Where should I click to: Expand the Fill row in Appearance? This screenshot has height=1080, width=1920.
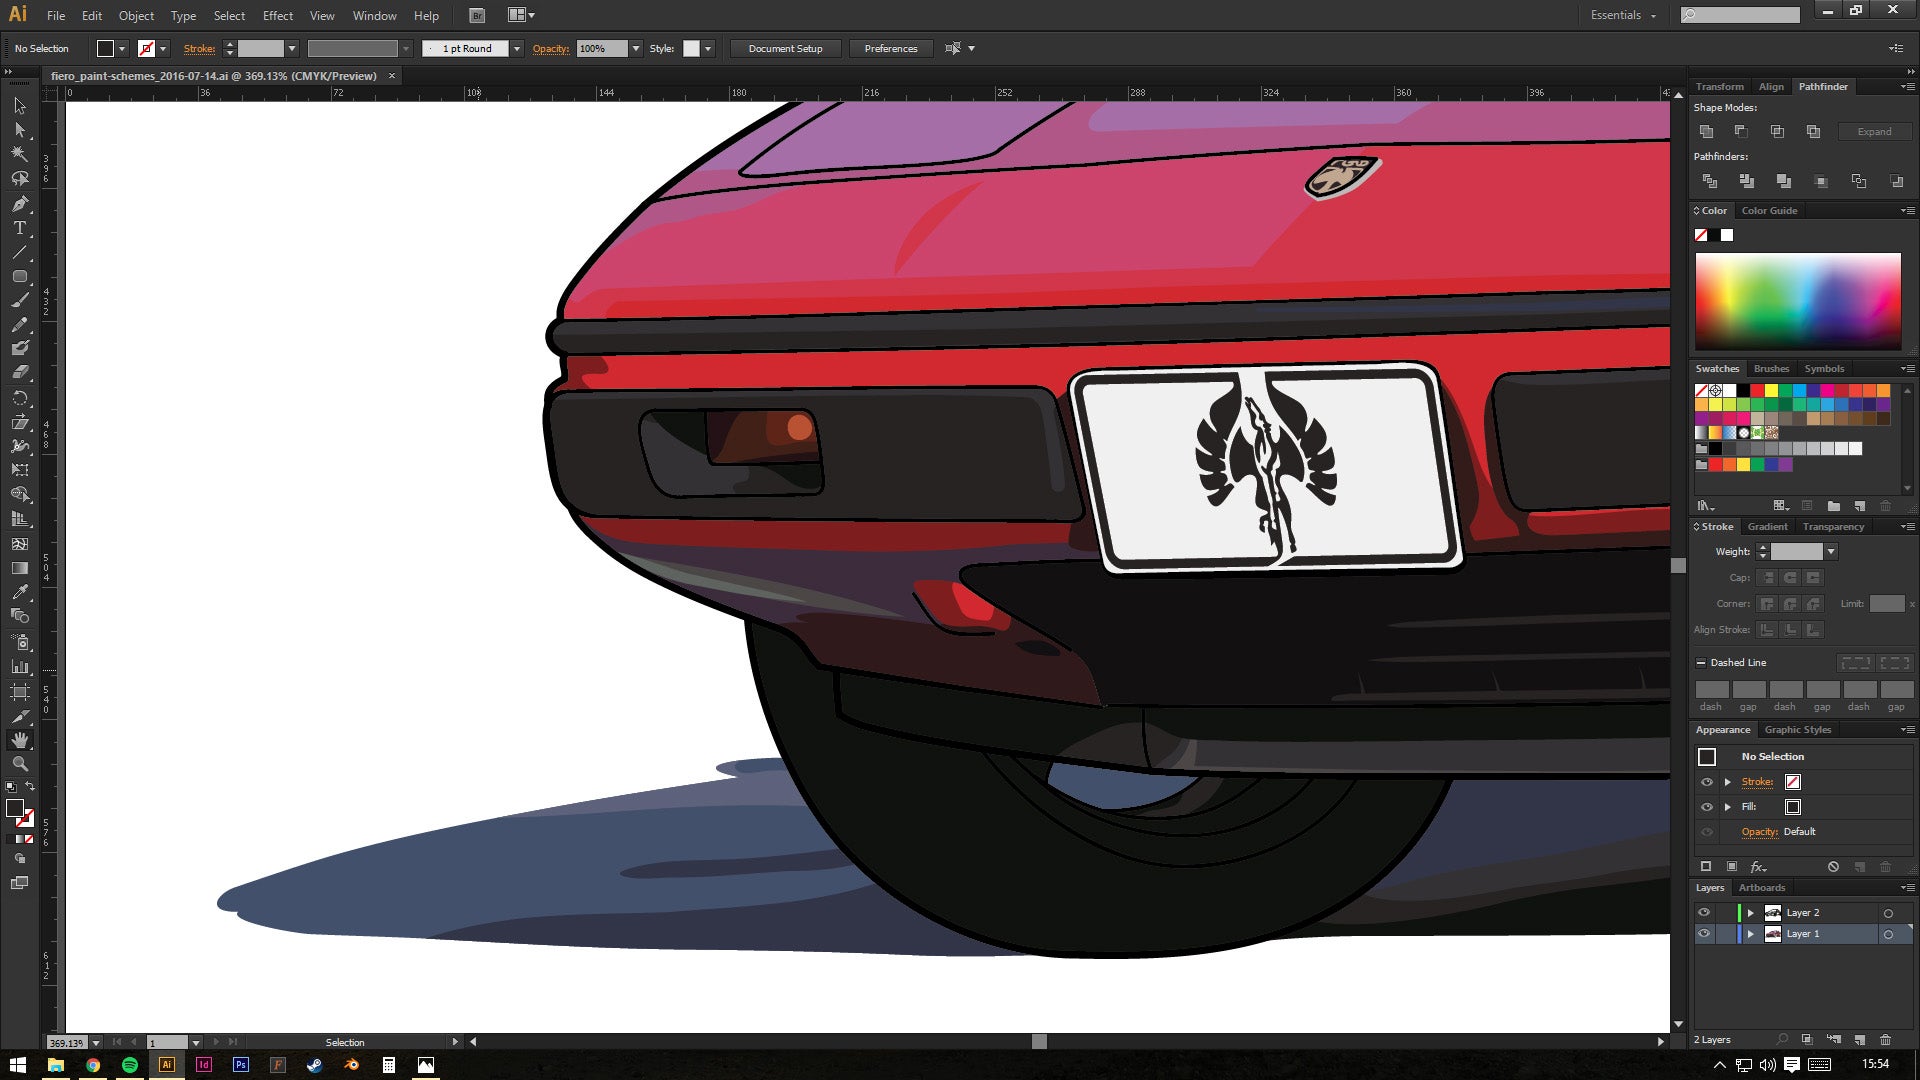coord(1728,807)
